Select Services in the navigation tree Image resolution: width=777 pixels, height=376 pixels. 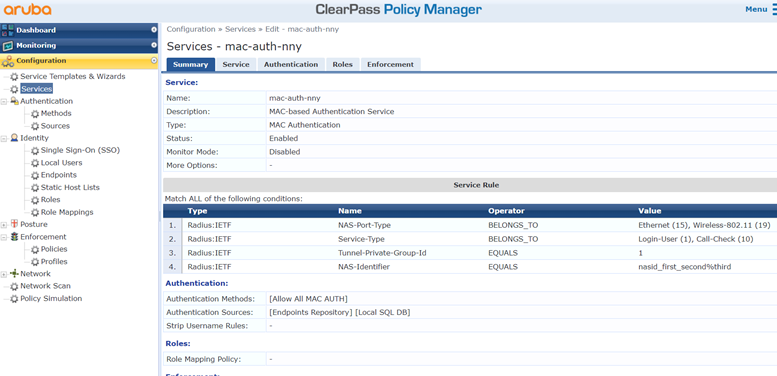point(37,89)
